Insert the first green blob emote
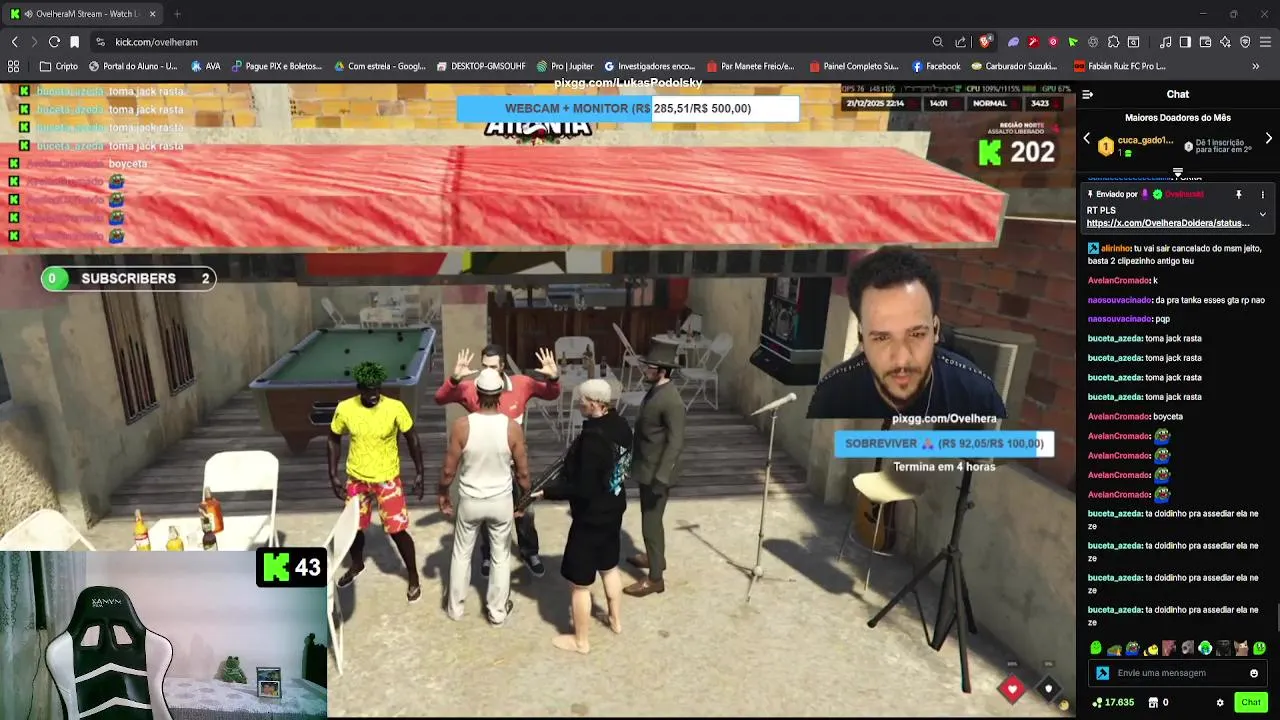 click(x=1096, y=648)
